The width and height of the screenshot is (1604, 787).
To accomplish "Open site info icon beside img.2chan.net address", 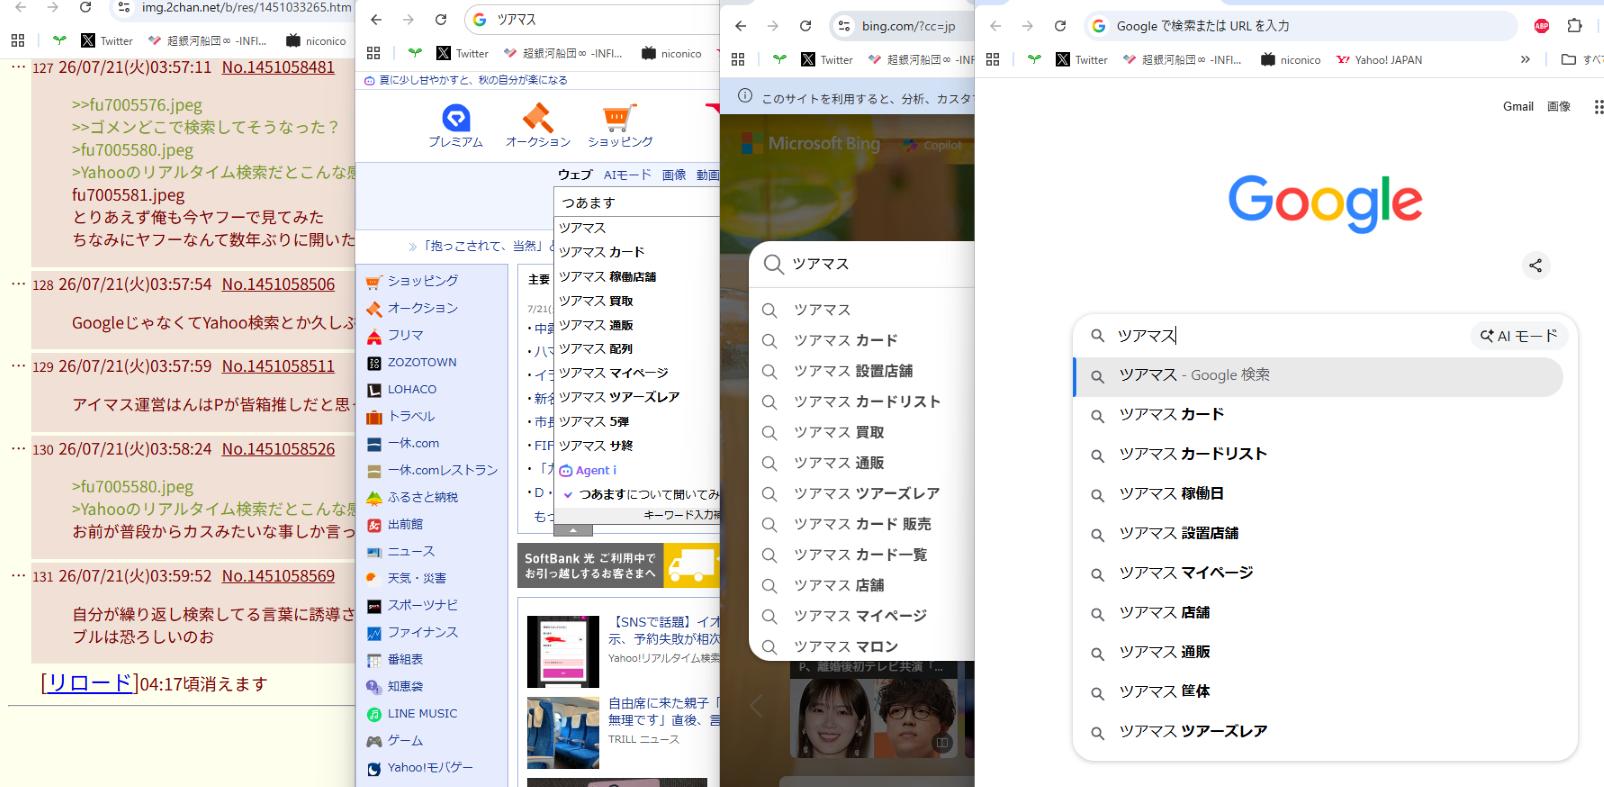I will pos(123,7).
